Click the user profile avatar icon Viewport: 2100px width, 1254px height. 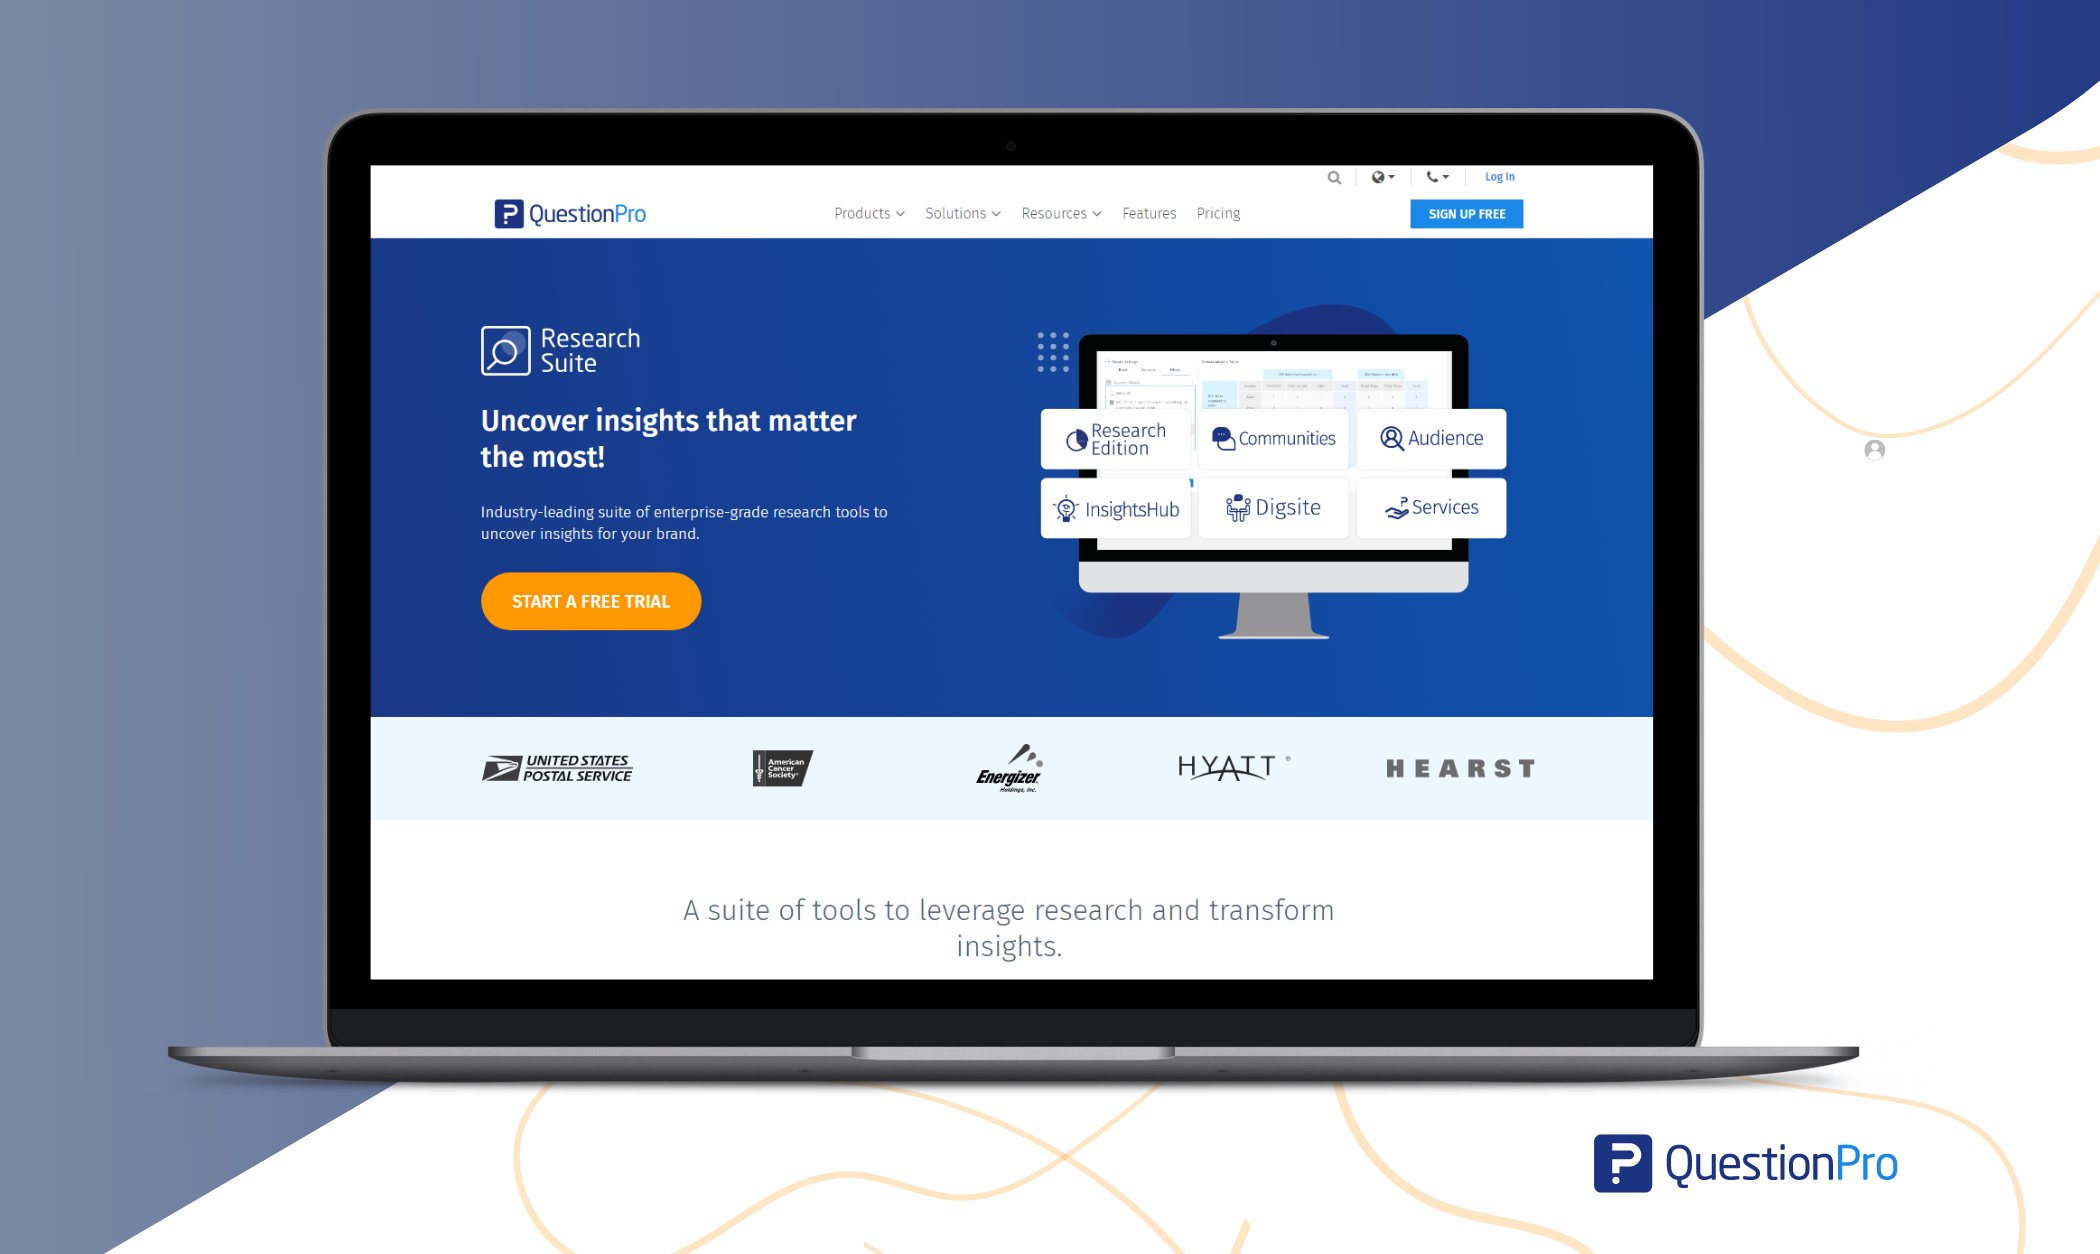pos(1875,449)
